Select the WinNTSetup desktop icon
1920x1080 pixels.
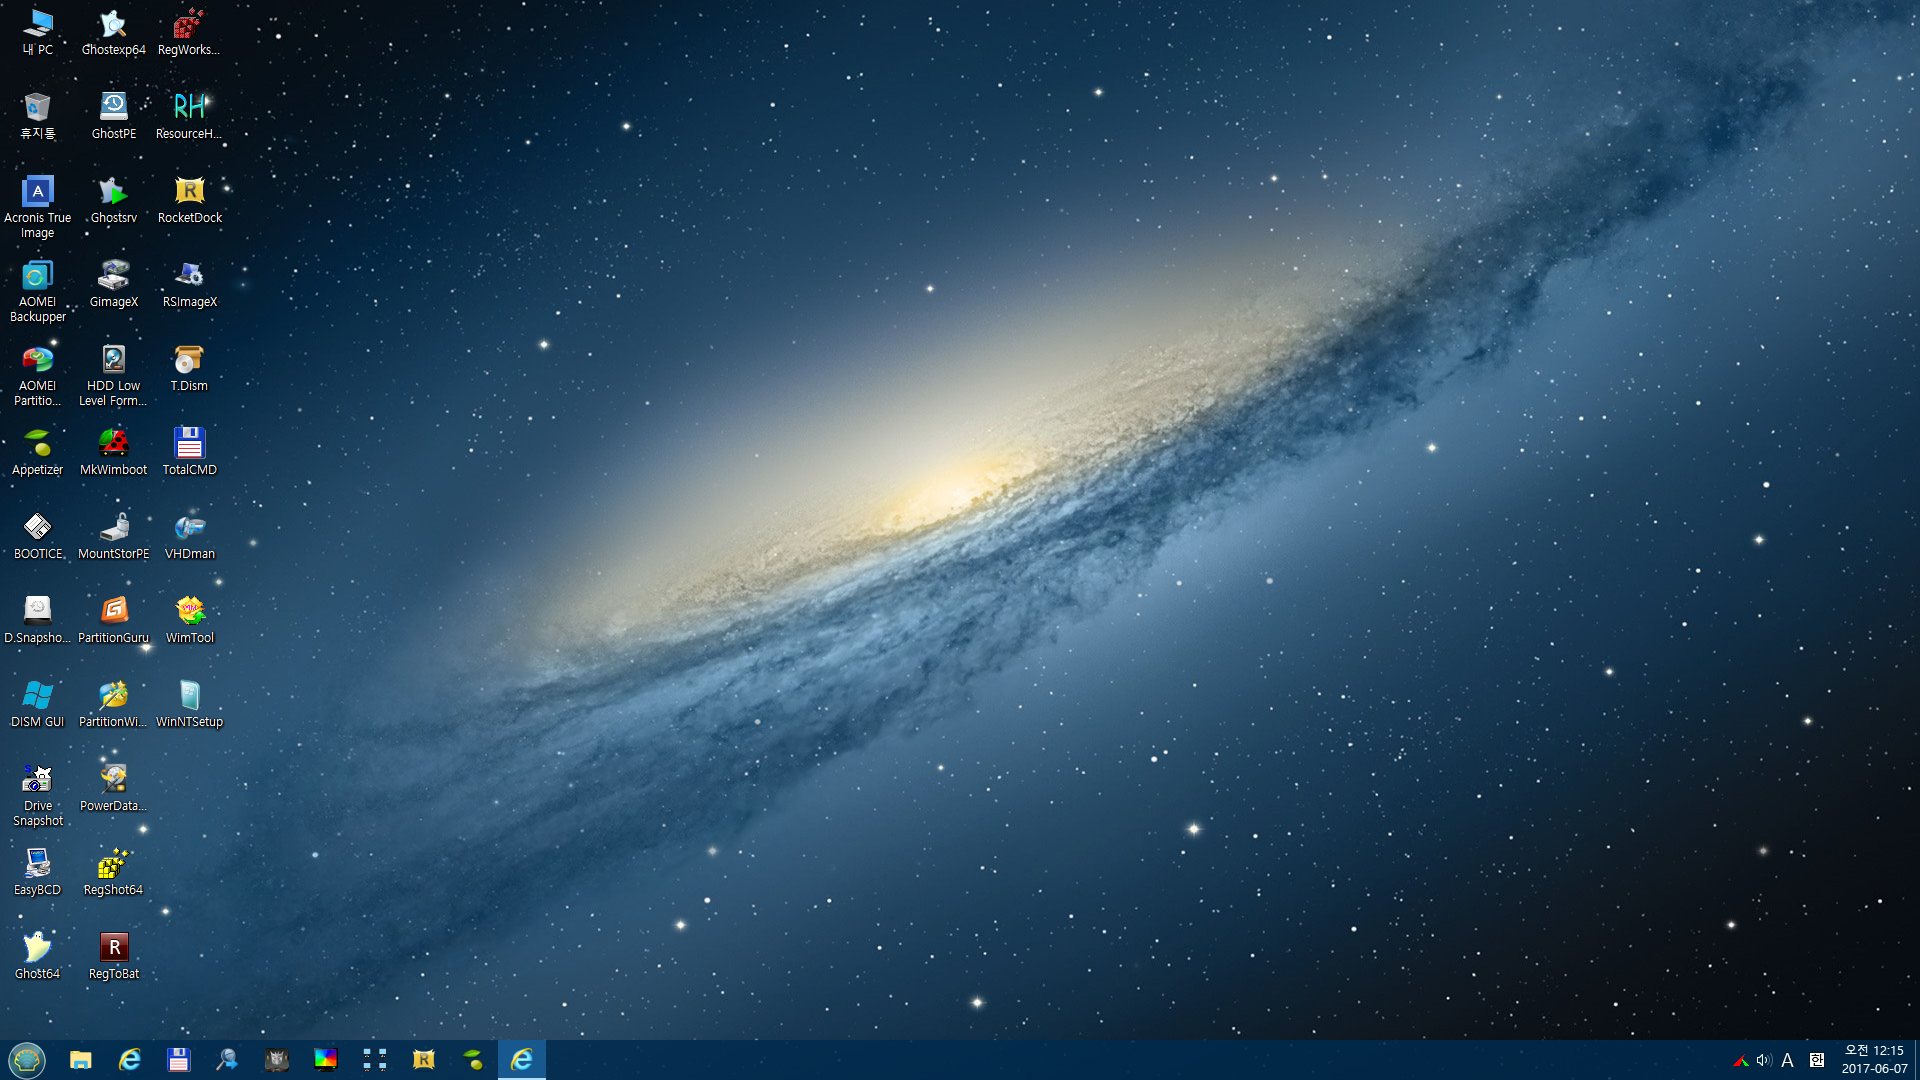(190, 704)
